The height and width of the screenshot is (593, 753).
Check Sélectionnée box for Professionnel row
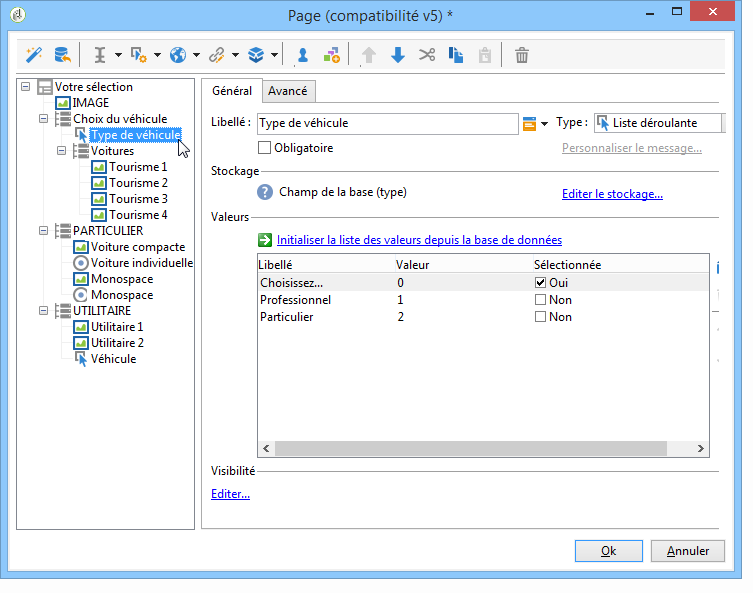[540, 300]
